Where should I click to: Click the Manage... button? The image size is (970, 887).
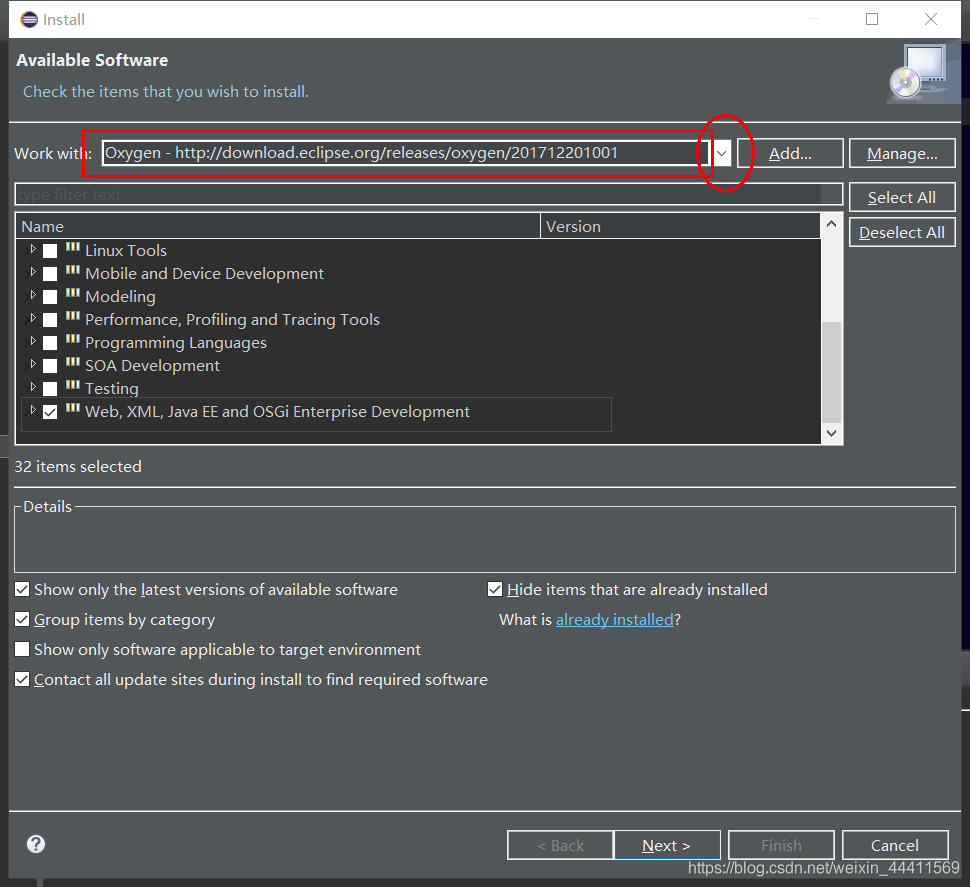[902, 153]
